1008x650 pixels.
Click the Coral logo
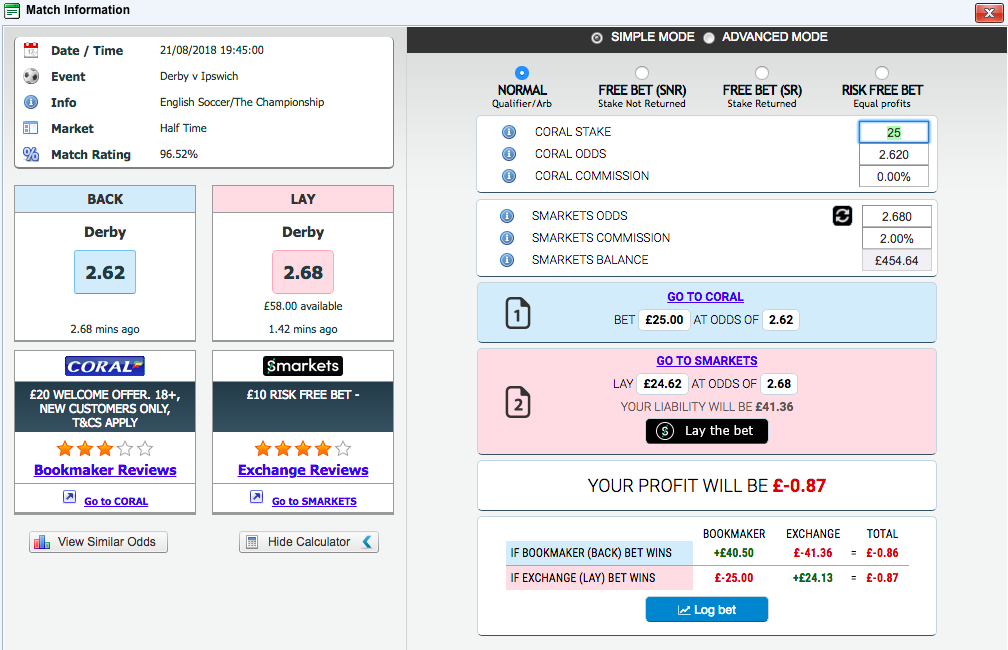[105, 366]
